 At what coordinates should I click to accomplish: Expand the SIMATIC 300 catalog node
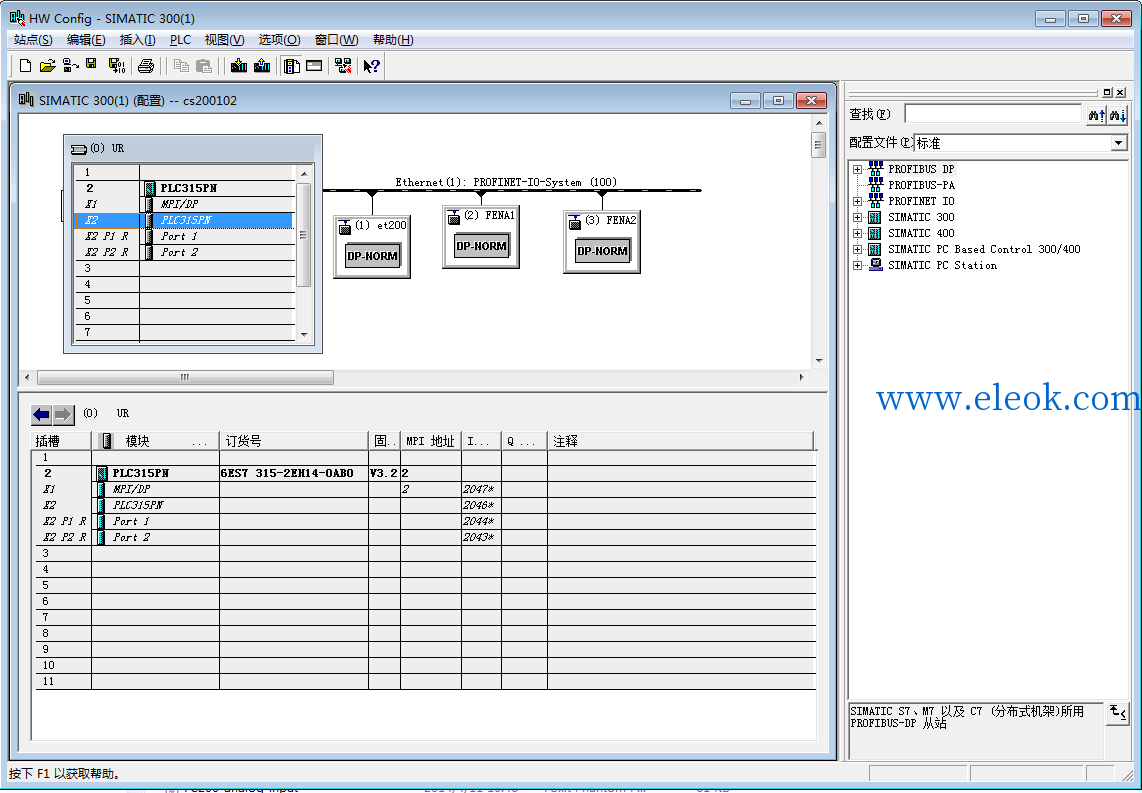(858, 218)
